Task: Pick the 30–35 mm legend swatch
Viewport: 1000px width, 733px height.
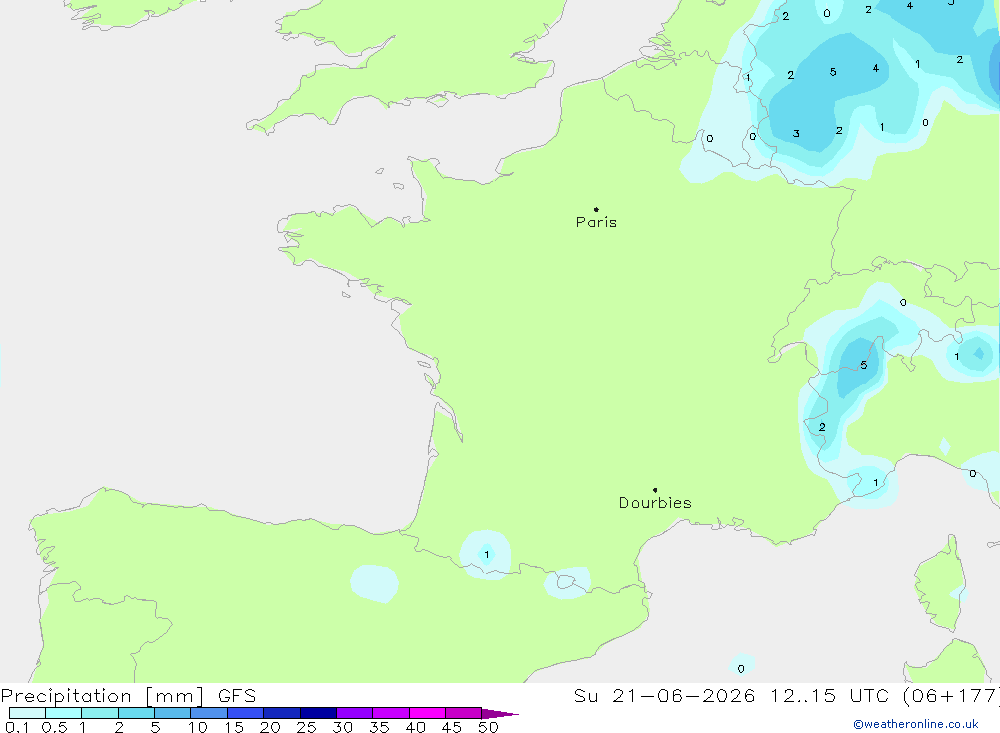Action: point(354,713)
